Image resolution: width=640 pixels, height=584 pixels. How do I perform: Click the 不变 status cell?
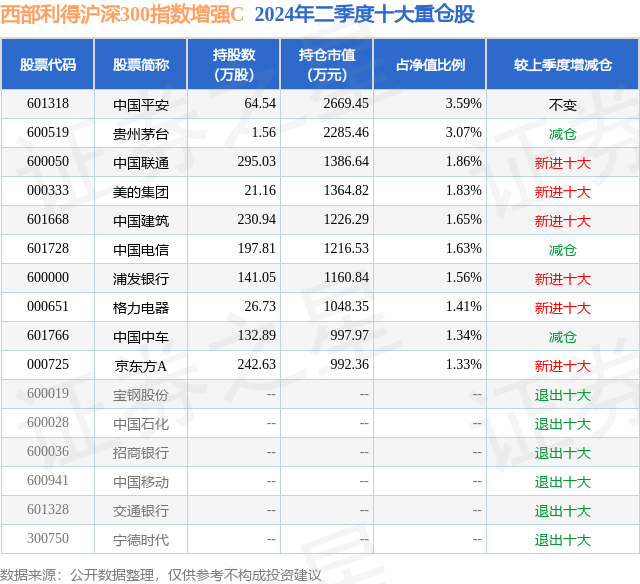coord(563,105)
